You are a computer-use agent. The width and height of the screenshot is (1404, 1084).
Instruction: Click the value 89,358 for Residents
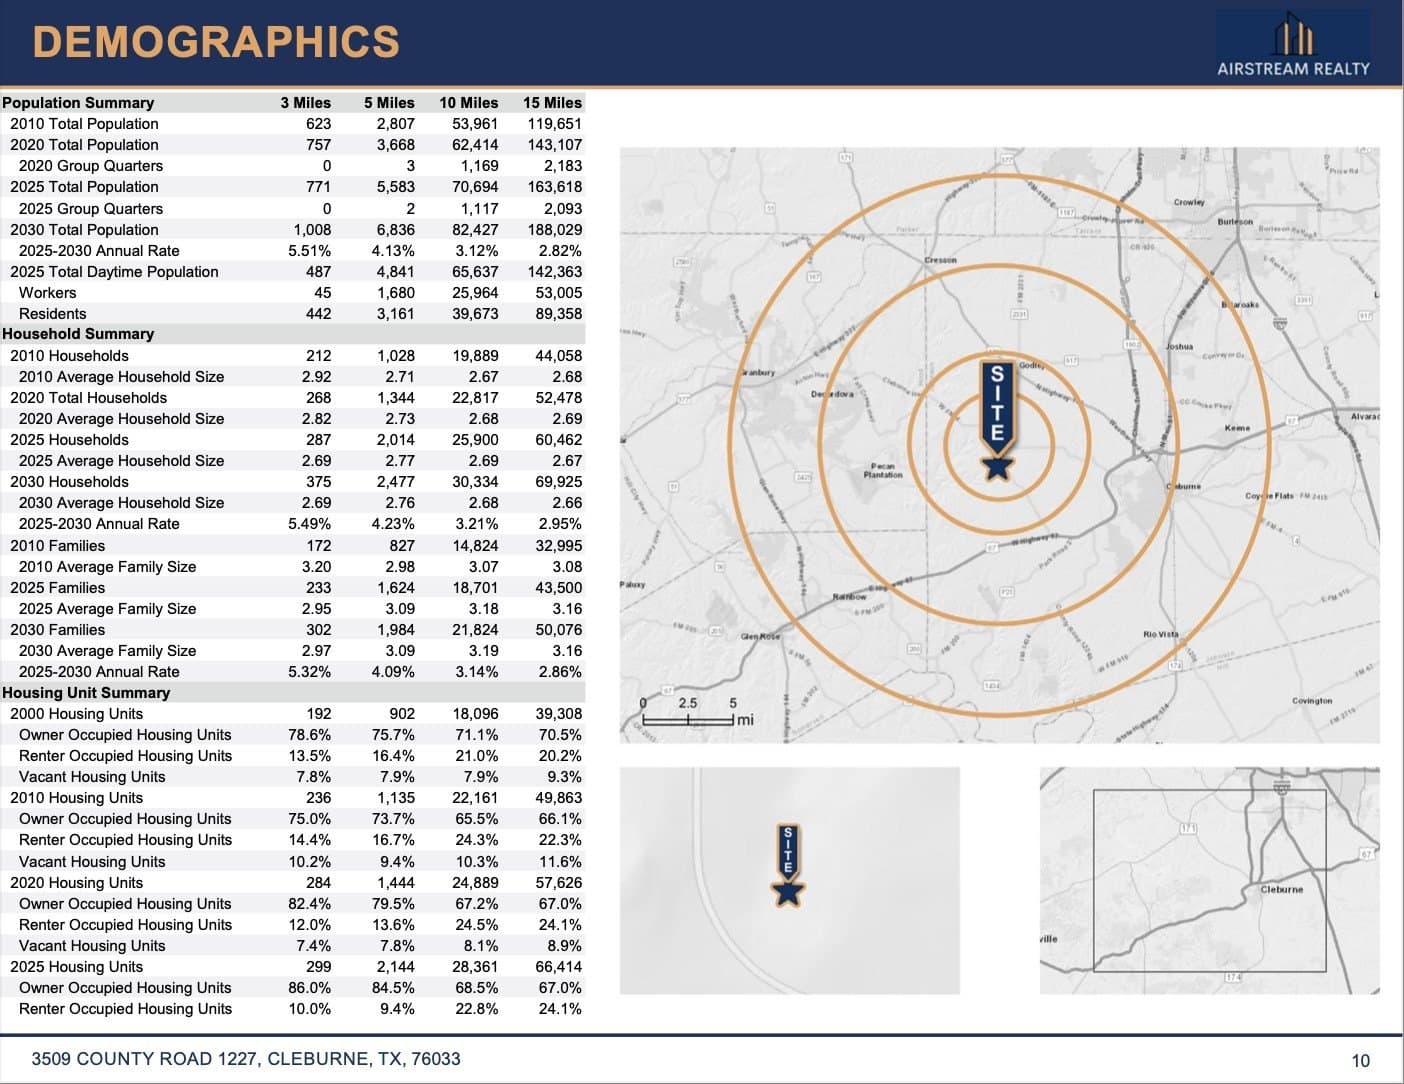coord(558,313)
